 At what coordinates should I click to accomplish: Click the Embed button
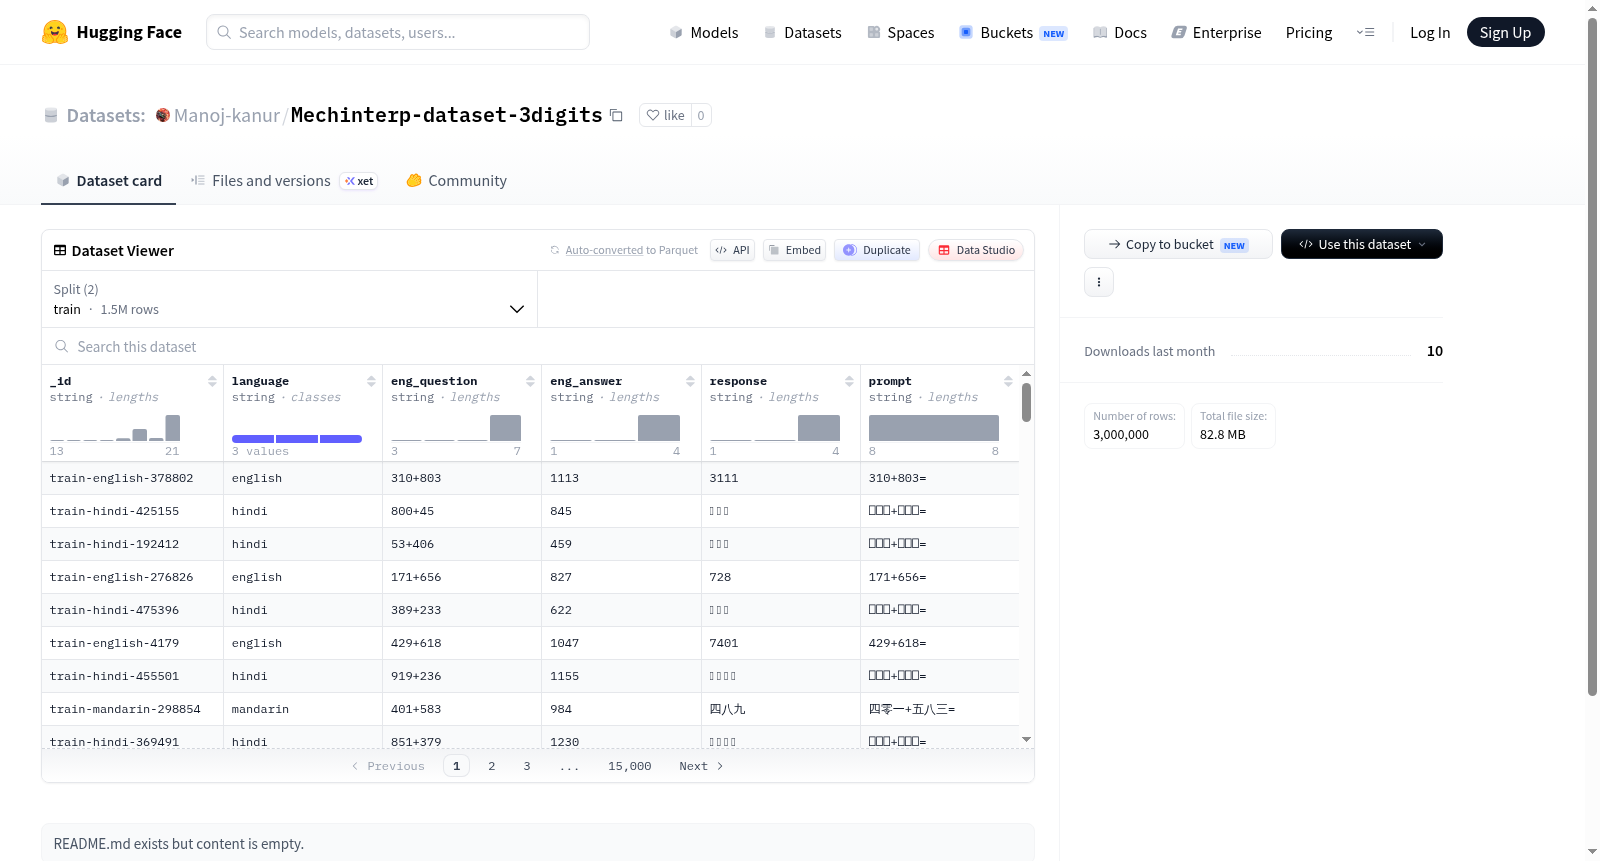tap(794, 250)
